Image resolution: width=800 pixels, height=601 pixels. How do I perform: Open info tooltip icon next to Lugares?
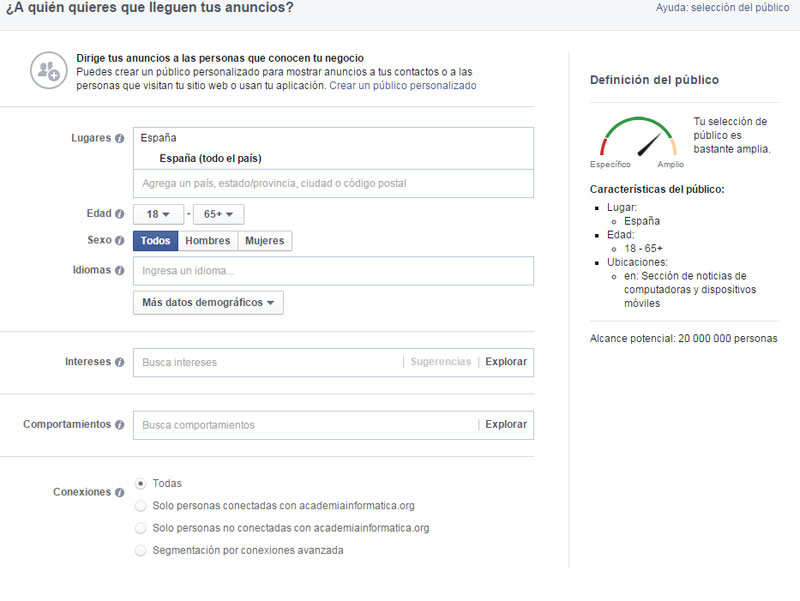tap(119, 138)
